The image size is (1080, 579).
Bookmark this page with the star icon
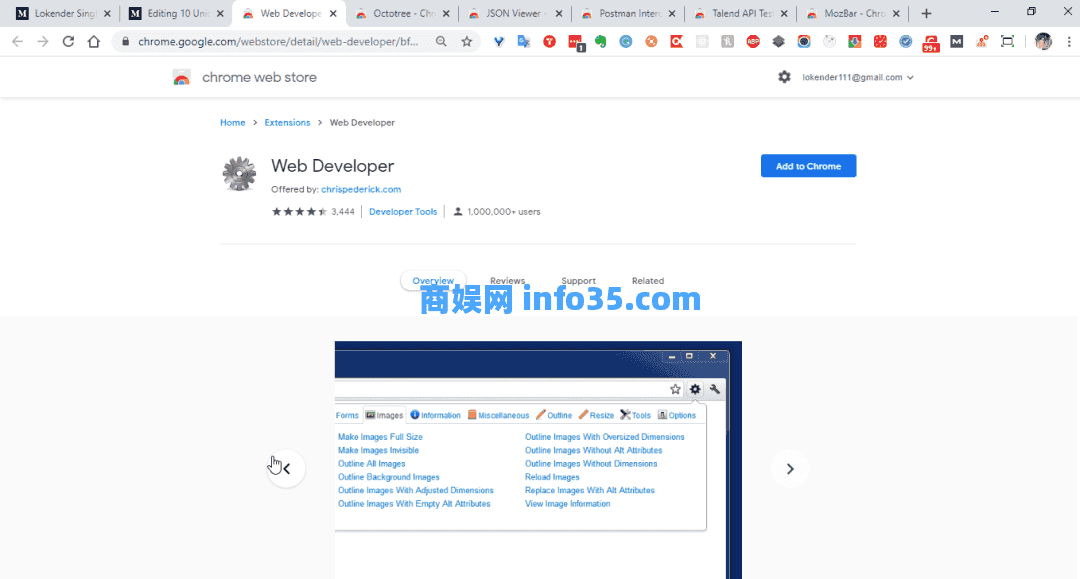(466, 42)
